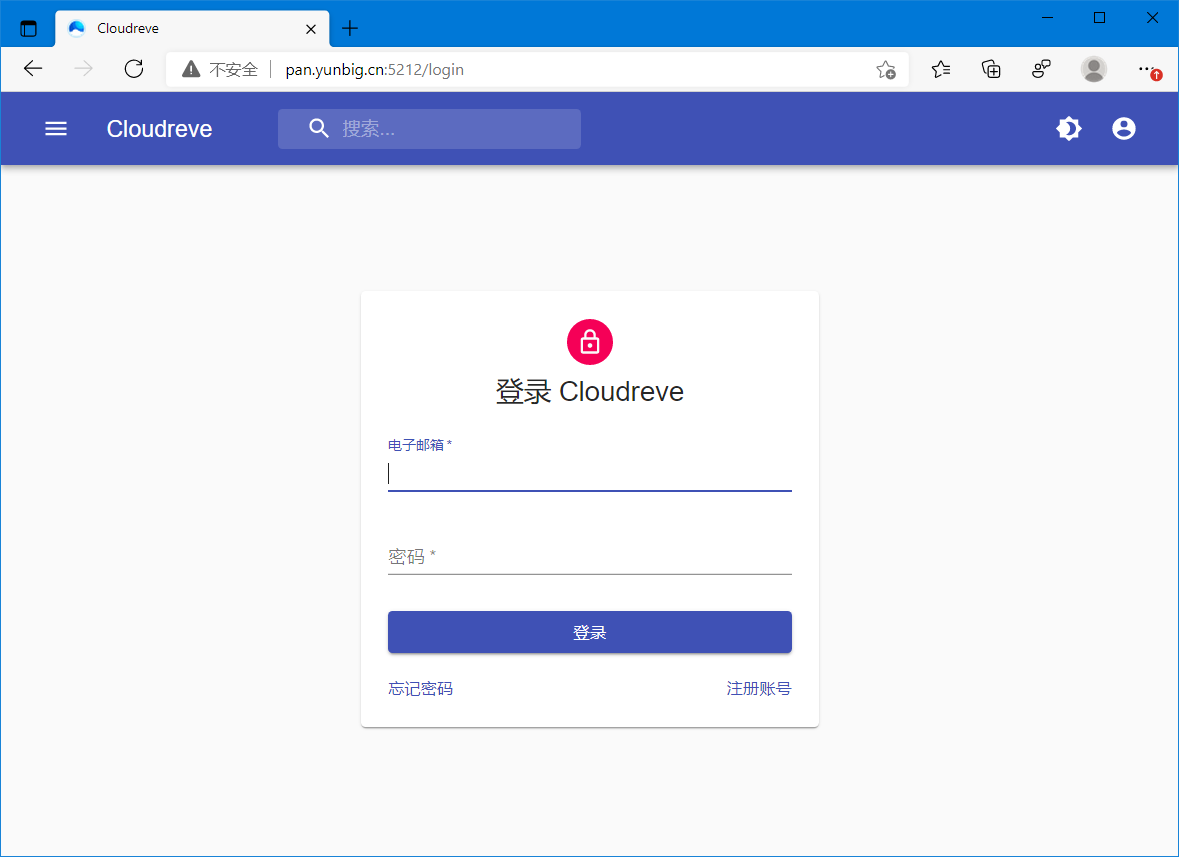Open the hamburger navigation menu
Screen dimensions: 1179x857
(x=56, y=129)
